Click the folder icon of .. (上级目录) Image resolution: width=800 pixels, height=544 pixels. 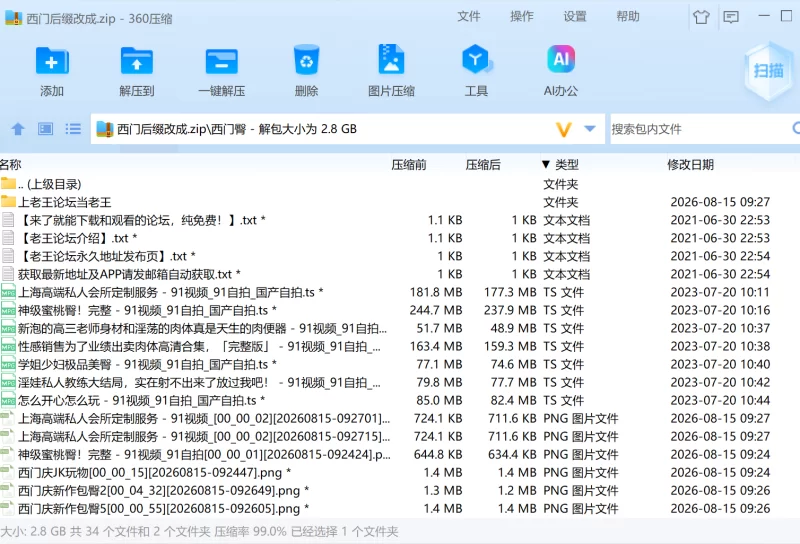coord(8,183)
